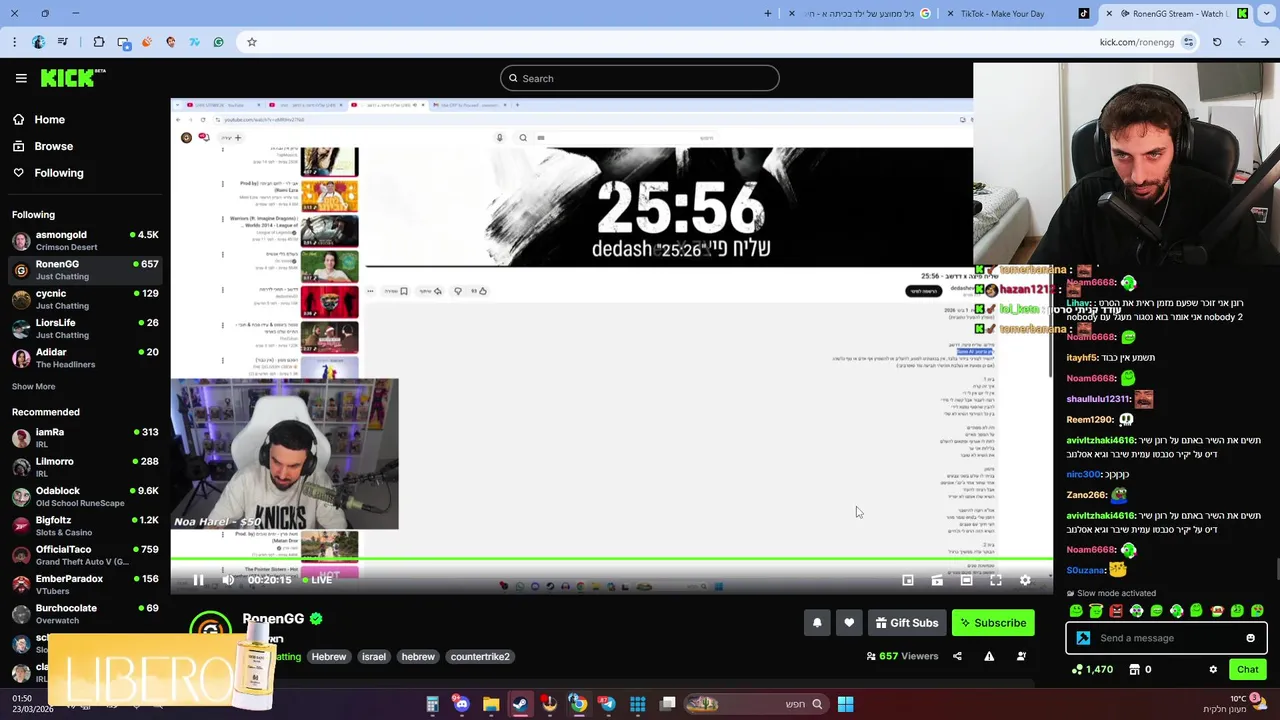Mute the stream volume
The width and height of the screenshot is (1280, 720).
(228, 580)
